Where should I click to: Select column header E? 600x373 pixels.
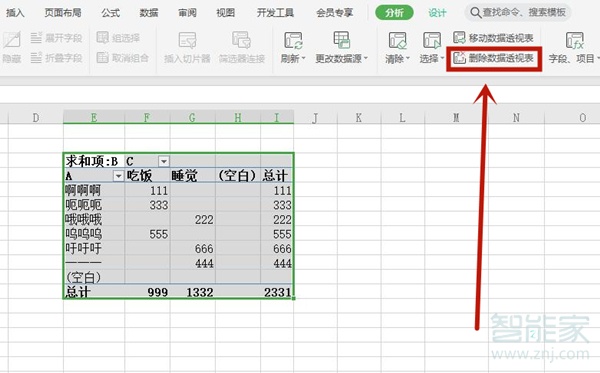click(94, 117)
